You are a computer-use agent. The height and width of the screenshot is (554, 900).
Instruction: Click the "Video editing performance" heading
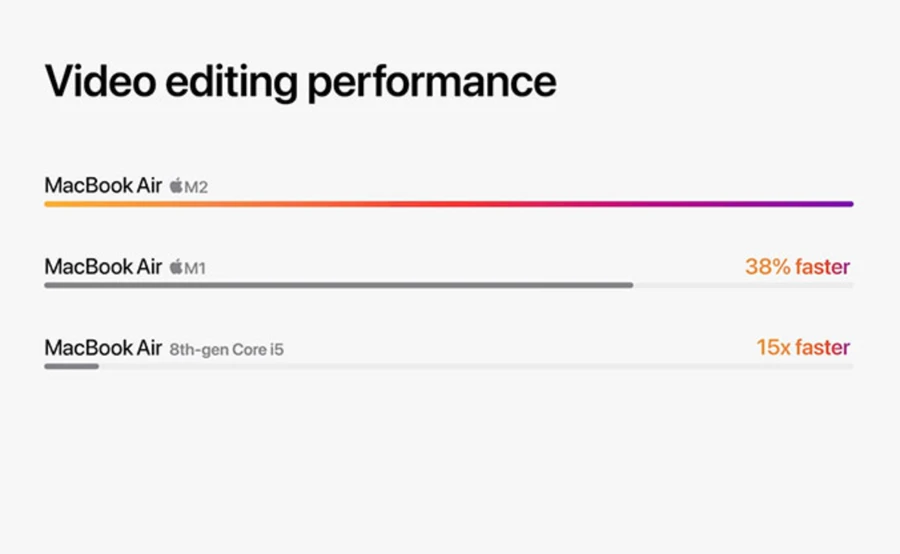pyautogui.click(x=300, y=82)
